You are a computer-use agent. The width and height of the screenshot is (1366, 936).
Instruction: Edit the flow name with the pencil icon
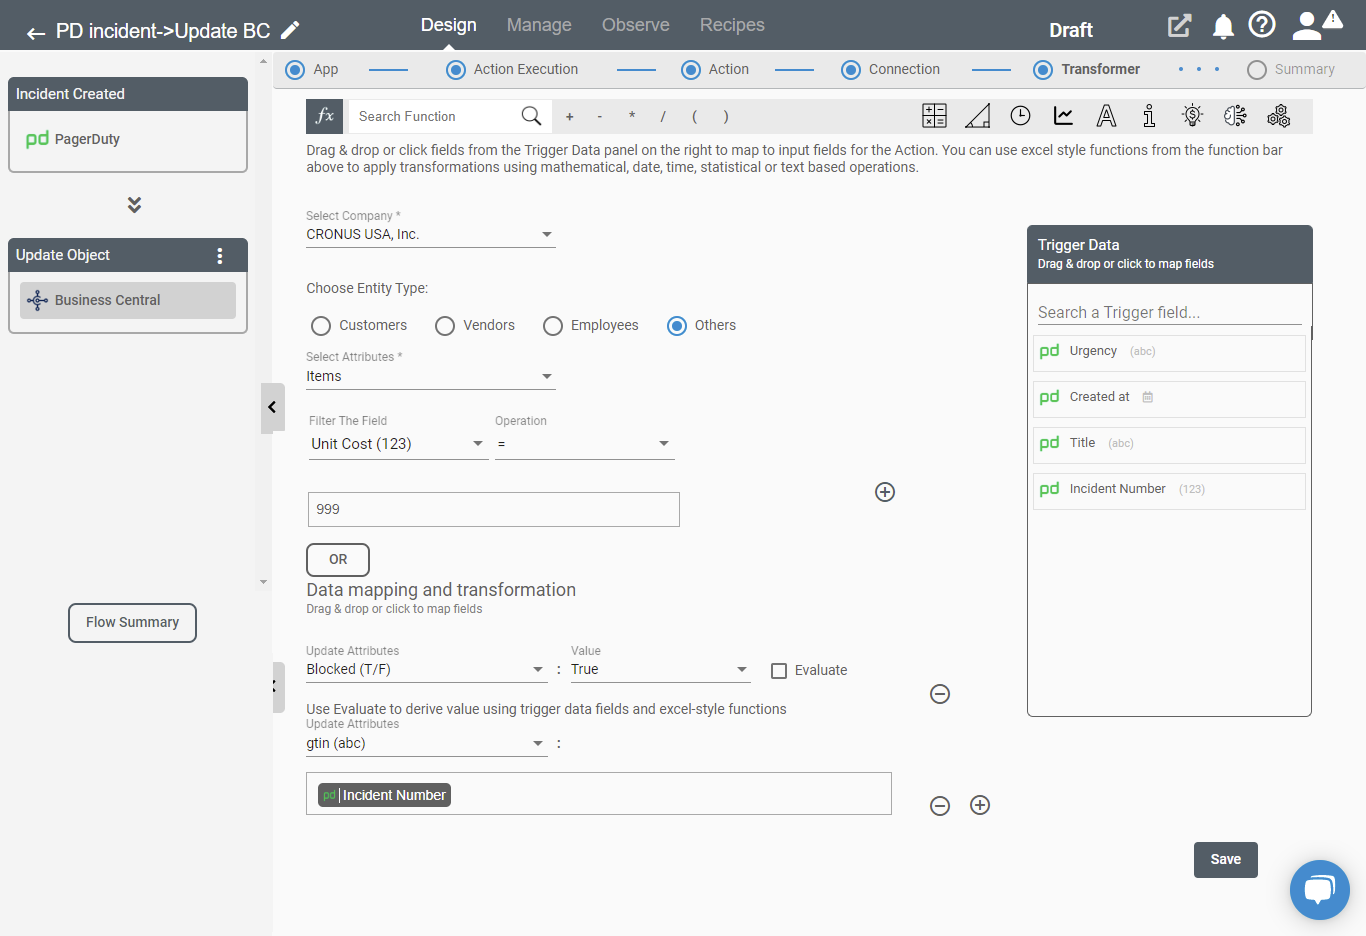(290, 30)
